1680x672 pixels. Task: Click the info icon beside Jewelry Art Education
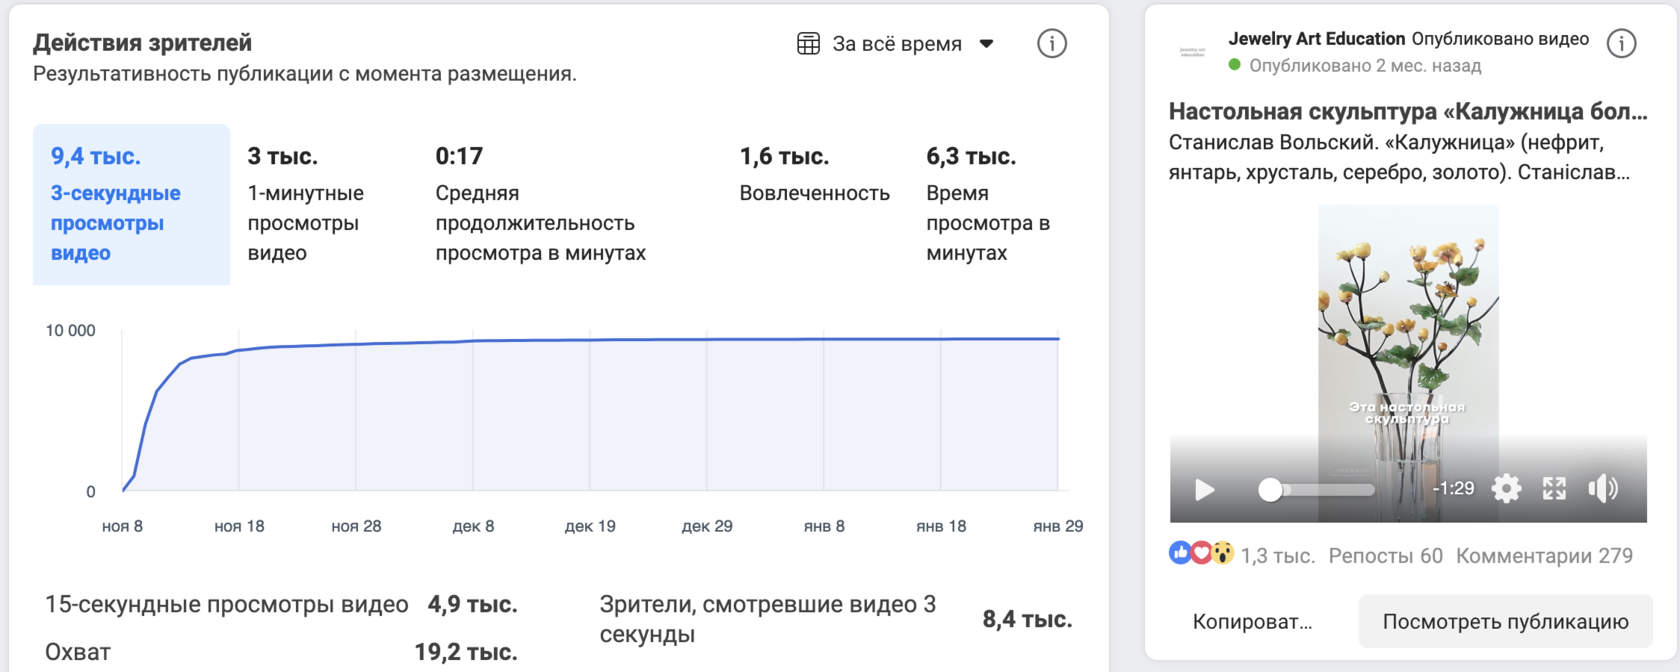[1621, 44]
